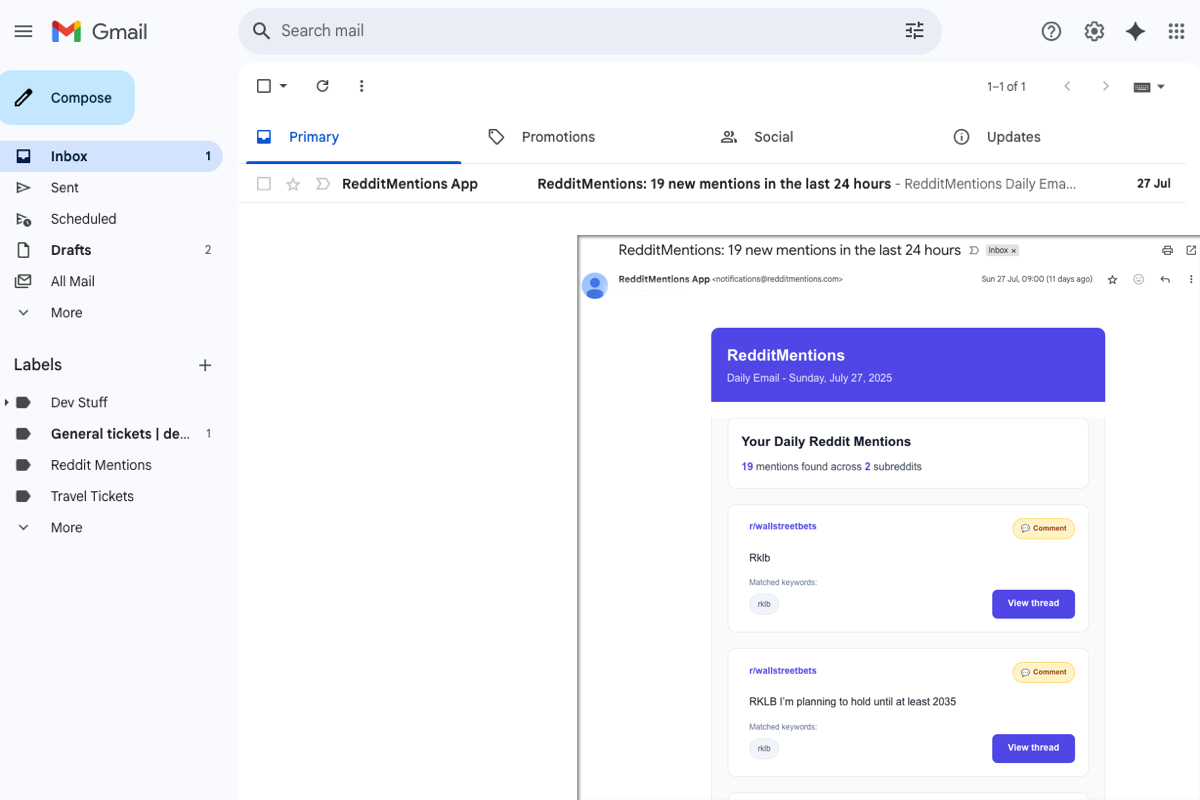Viewport: 1200px width, 800px height.
Task: Add emoji reaction to email
Action: (x=1138, y=280)
